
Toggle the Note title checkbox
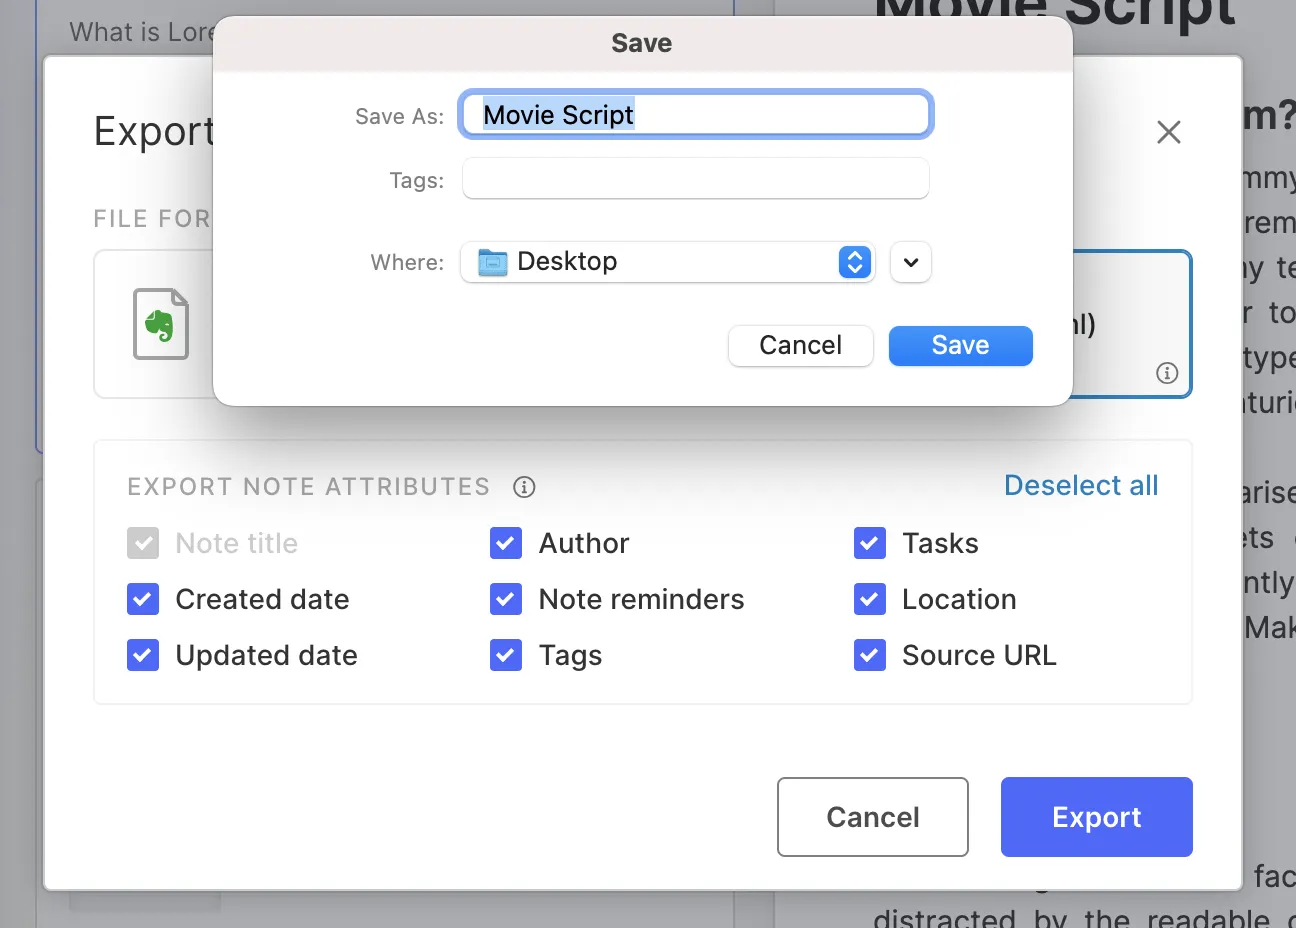(x=143, y=543)
